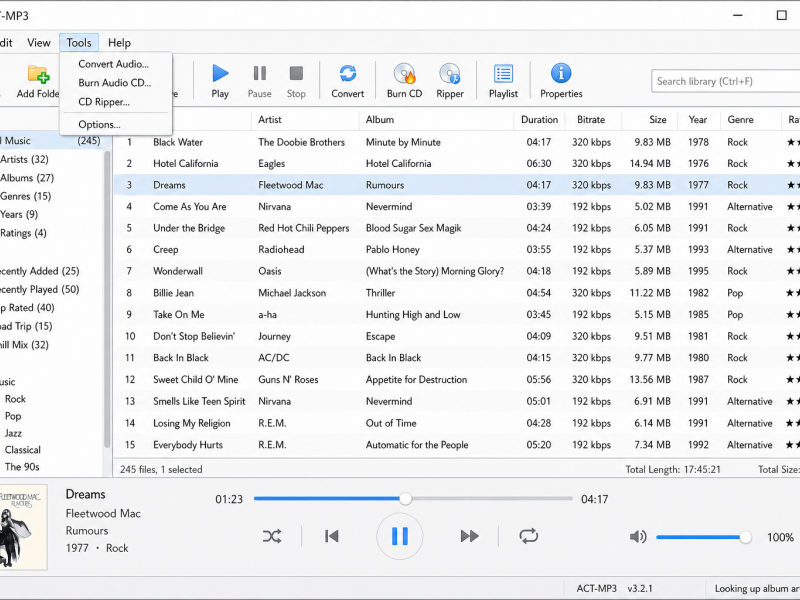The image size is (800, 600).
Task: Select Genres (15) in sidebar
Action: click(26, 196)
